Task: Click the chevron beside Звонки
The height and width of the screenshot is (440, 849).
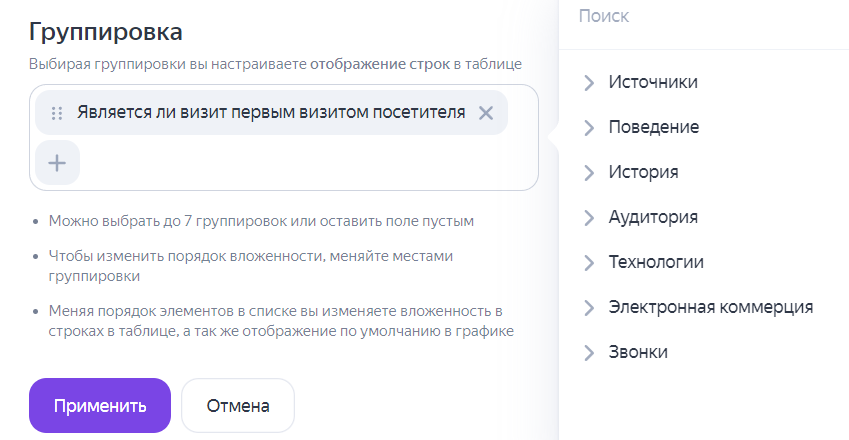Action: (589, 352)
